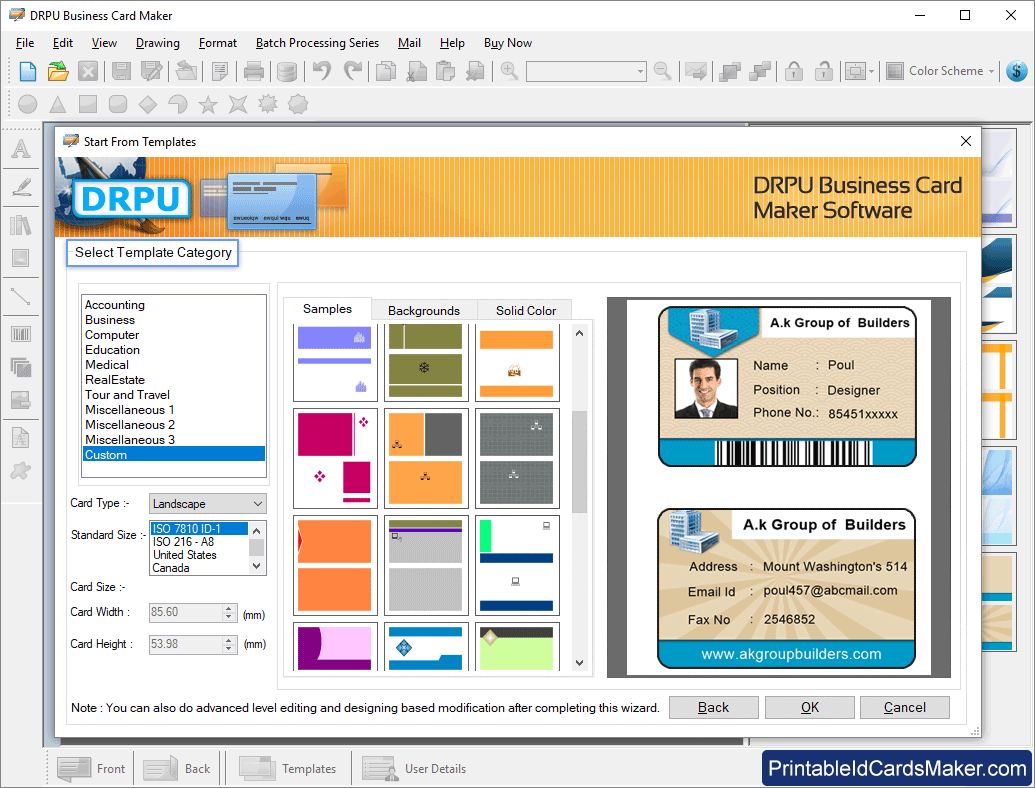Click the Card Height input field
The width and height of the screenshot is (1035, 788).
pyautogui.click(x=186, y=644)
